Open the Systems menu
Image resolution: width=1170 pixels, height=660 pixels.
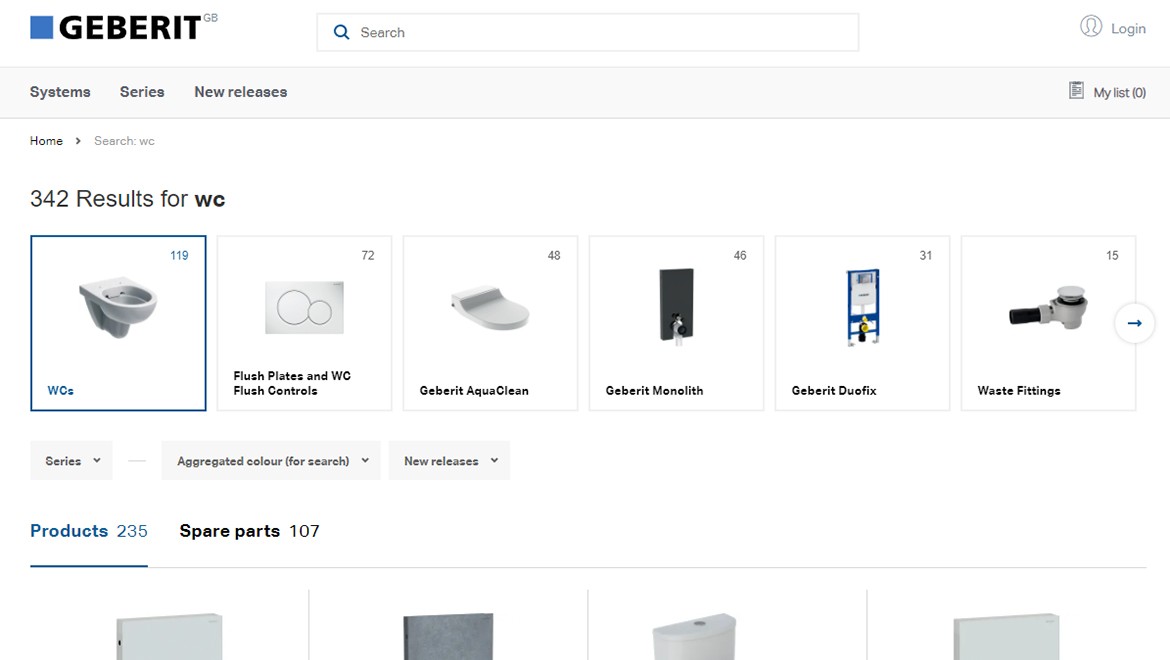coord(60,92)
